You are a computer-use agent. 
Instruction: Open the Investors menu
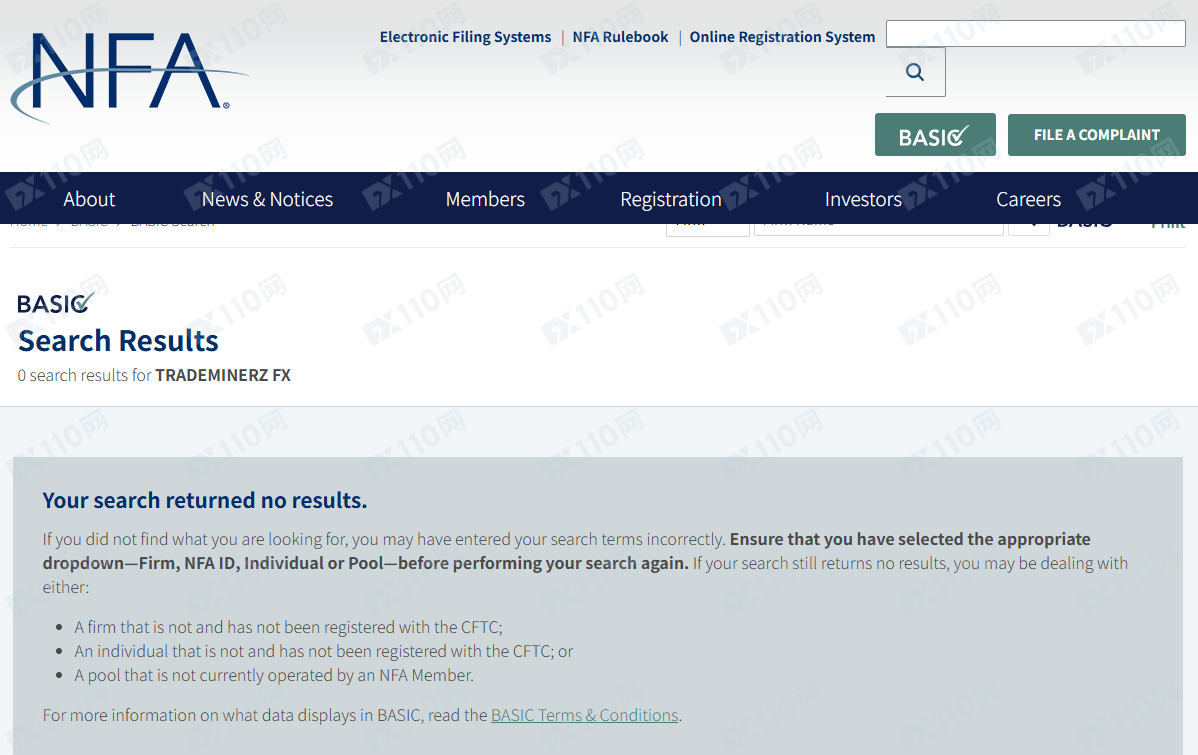click(863, 199)
